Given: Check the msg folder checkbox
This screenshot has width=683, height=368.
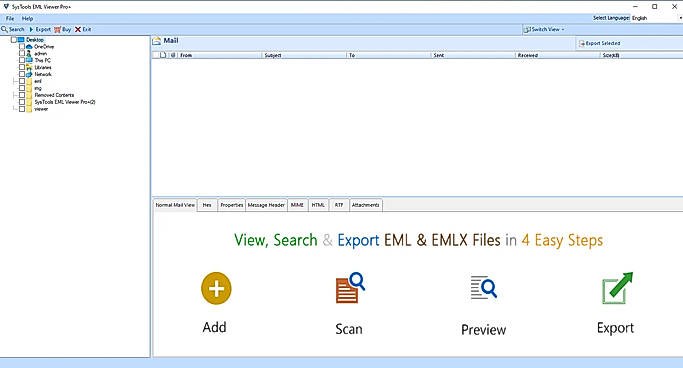Looking at the screenshot, I should [22, 88].
